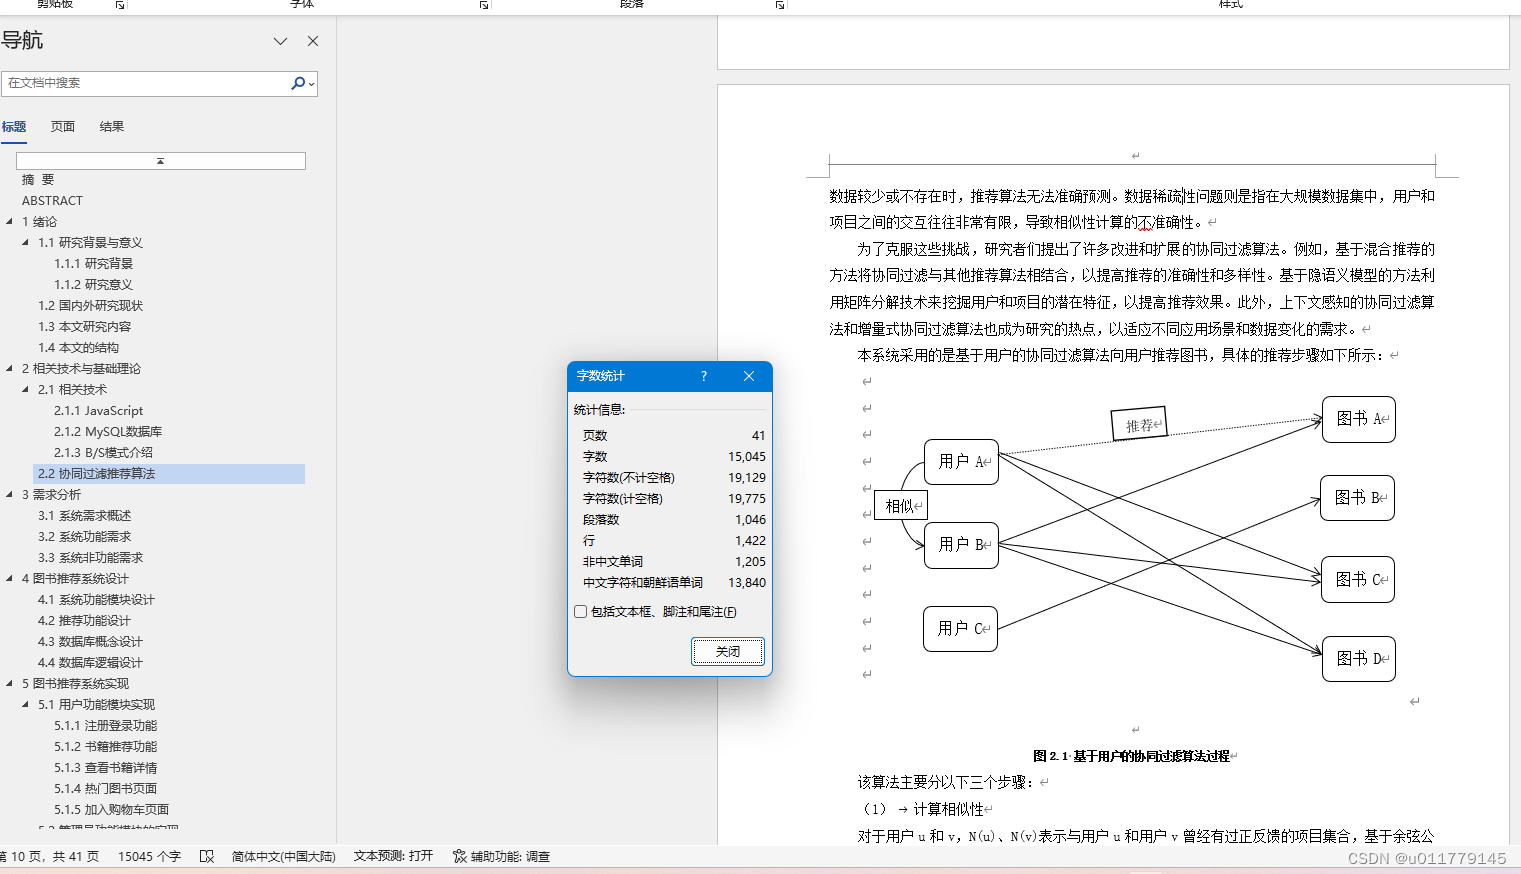Close the navigation pane with its X
1521x874 pixels.
pos(313,41)
